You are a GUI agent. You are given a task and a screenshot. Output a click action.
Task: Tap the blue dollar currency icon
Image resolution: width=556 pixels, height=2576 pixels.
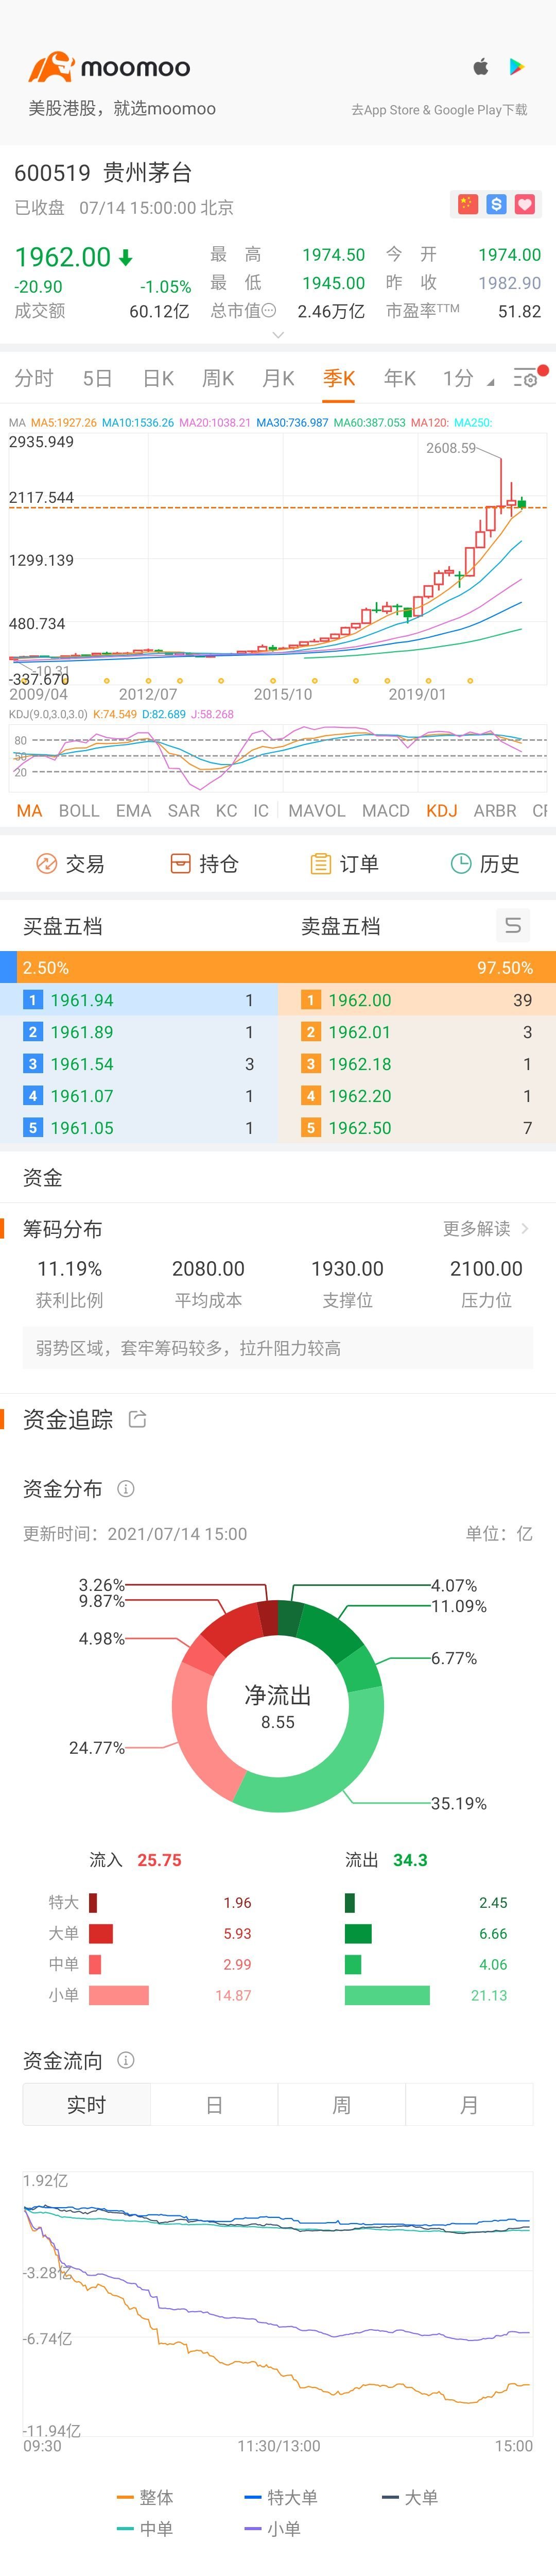point(496,204)
